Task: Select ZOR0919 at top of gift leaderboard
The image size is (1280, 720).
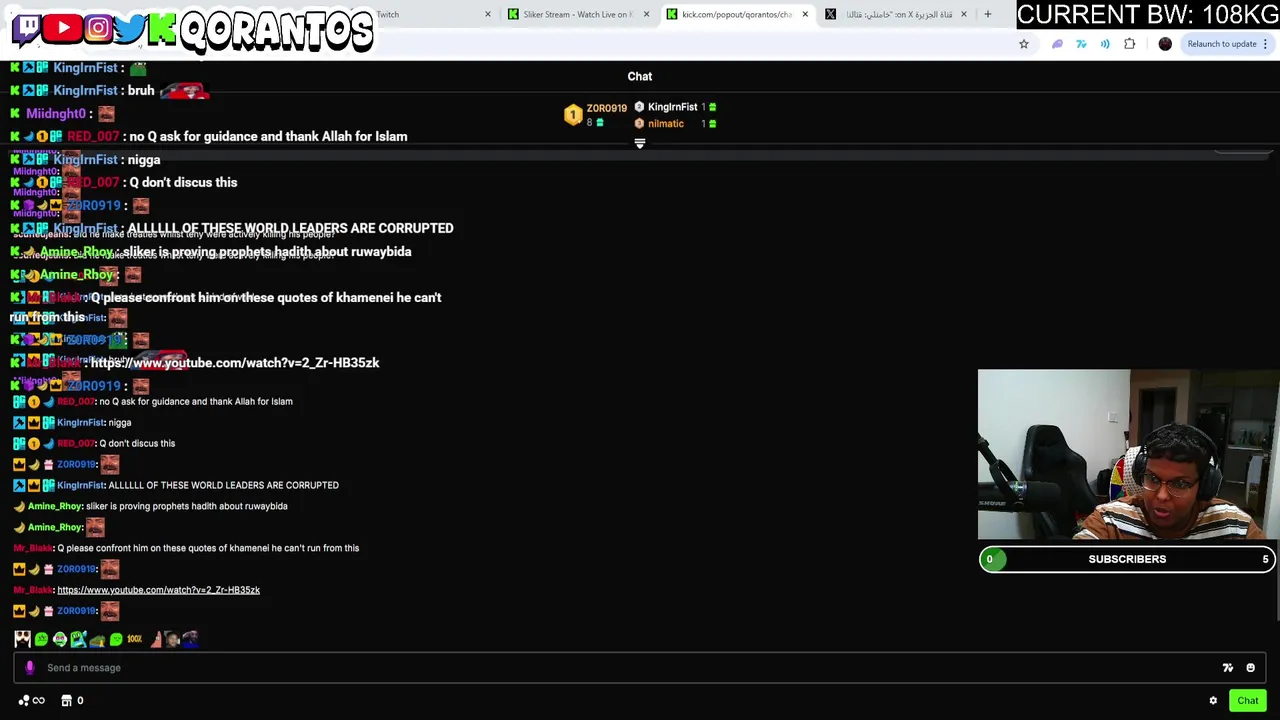Action: (606, 108)
